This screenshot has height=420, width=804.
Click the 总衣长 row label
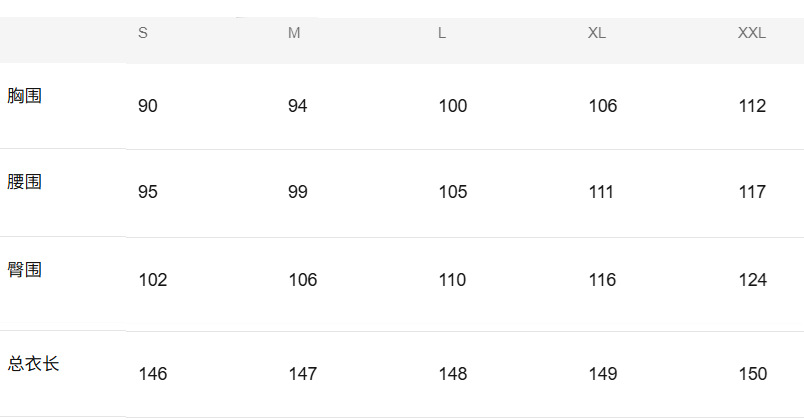click(34, 364)
